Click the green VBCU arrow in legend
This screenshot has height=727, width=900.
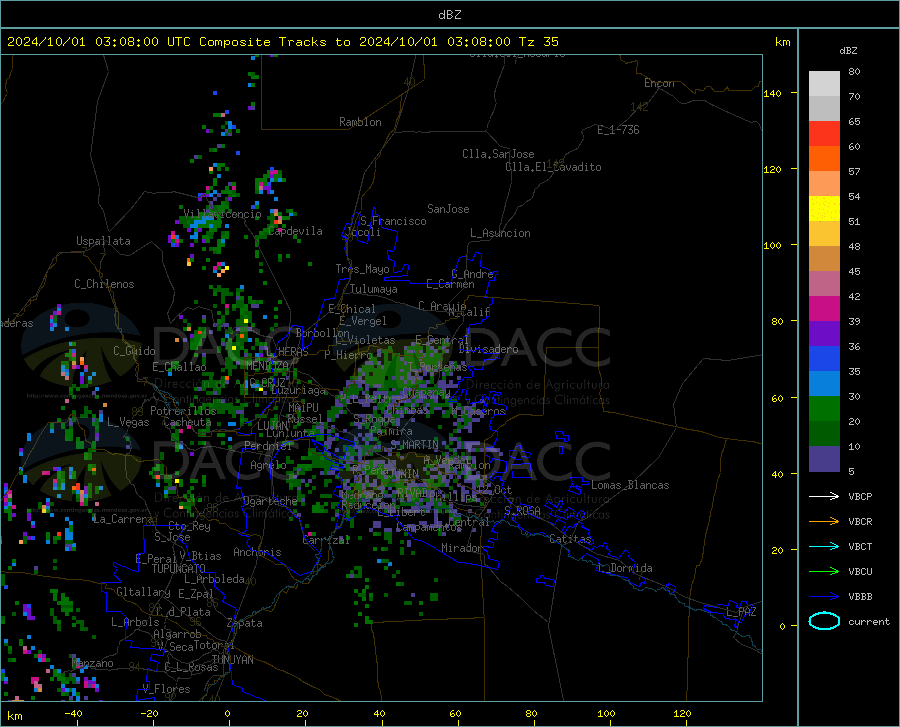(x=824, y=572)
